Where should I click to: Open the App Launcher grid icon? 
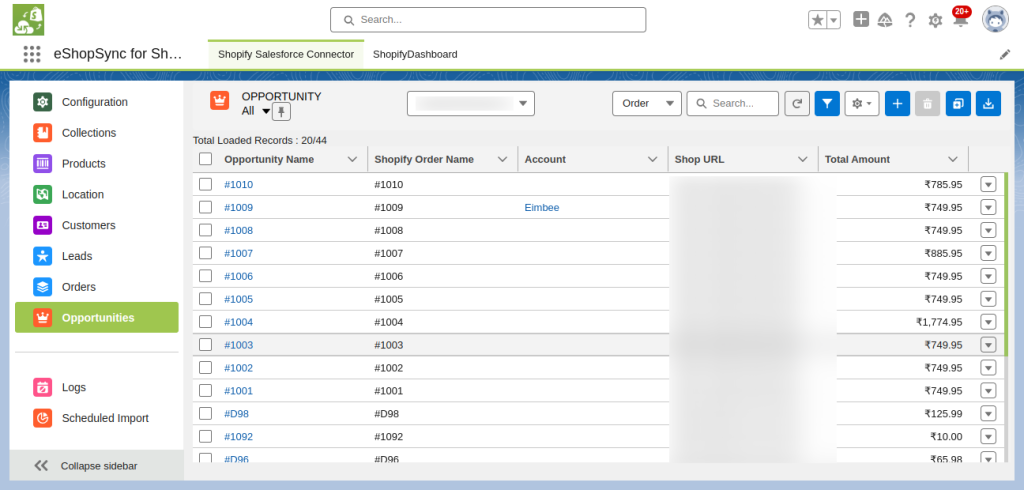[31, 54]
